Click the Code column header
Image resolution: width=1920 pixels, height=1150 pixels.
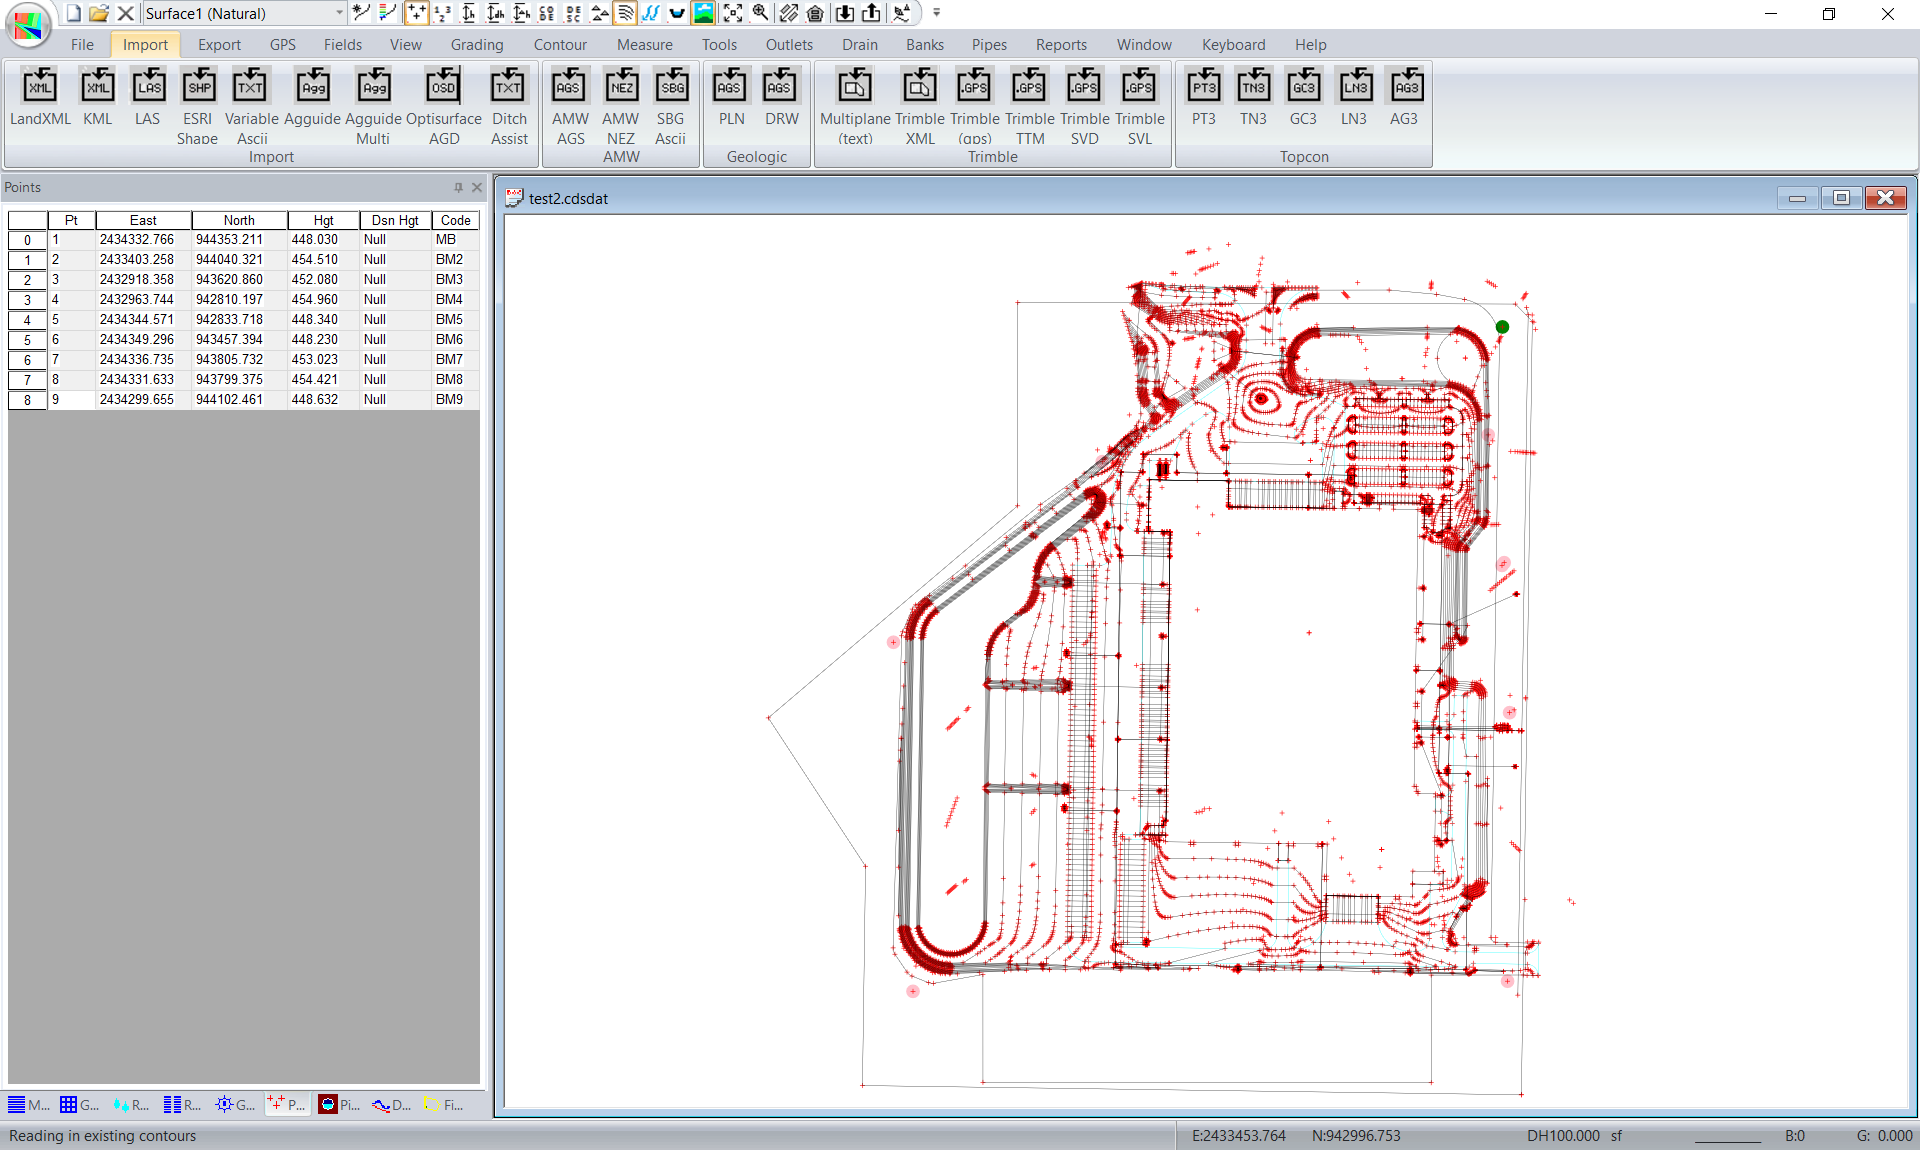[455, 220]
